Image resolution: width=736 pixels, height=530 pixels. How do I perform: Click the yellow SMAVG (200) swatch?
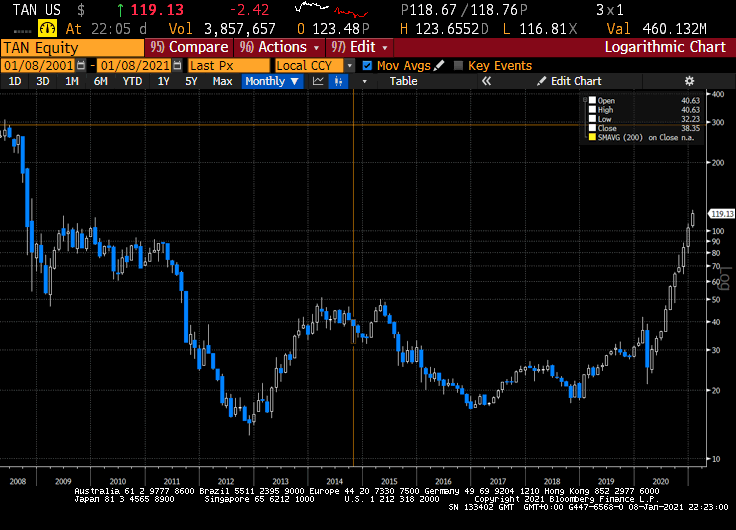(592, 137)
